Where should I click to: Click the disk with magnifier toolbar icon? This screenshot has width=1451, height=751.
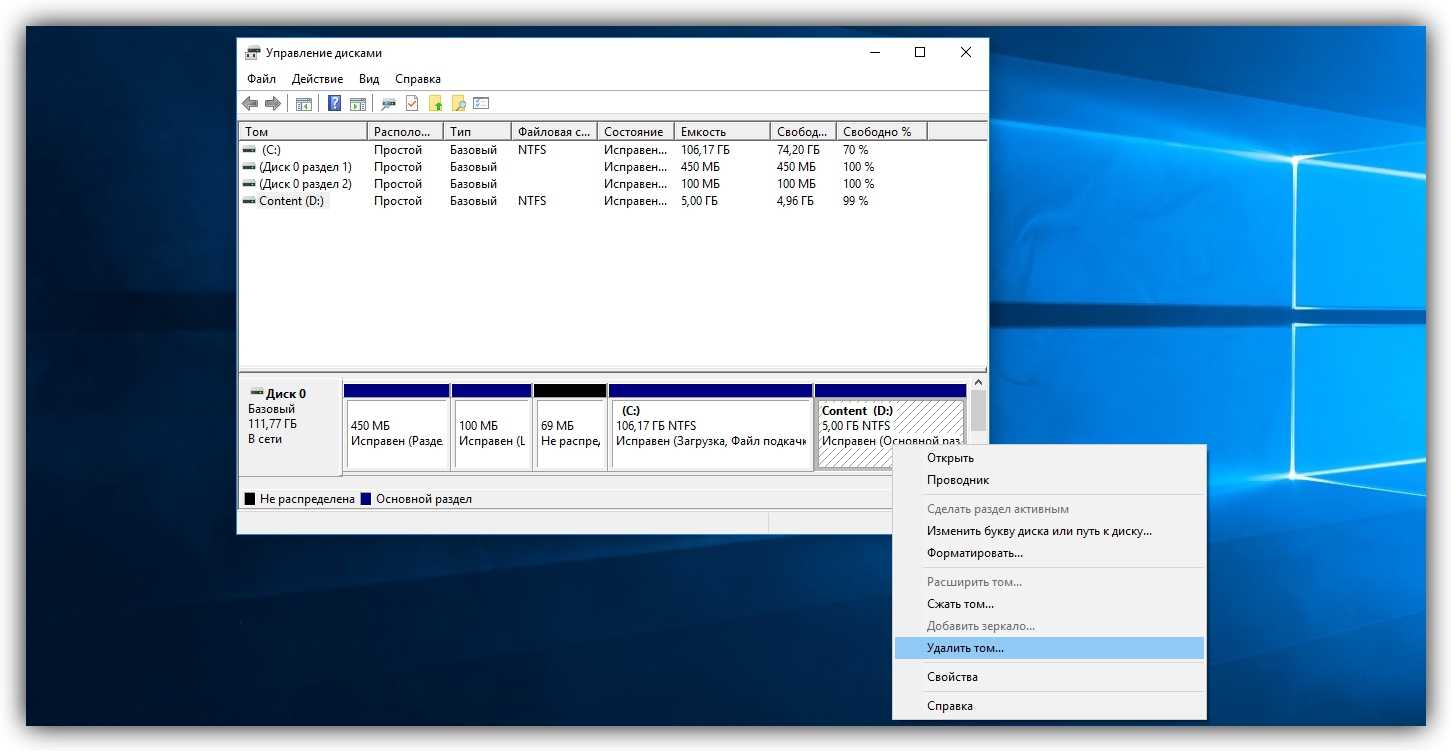tap(388, 104)
